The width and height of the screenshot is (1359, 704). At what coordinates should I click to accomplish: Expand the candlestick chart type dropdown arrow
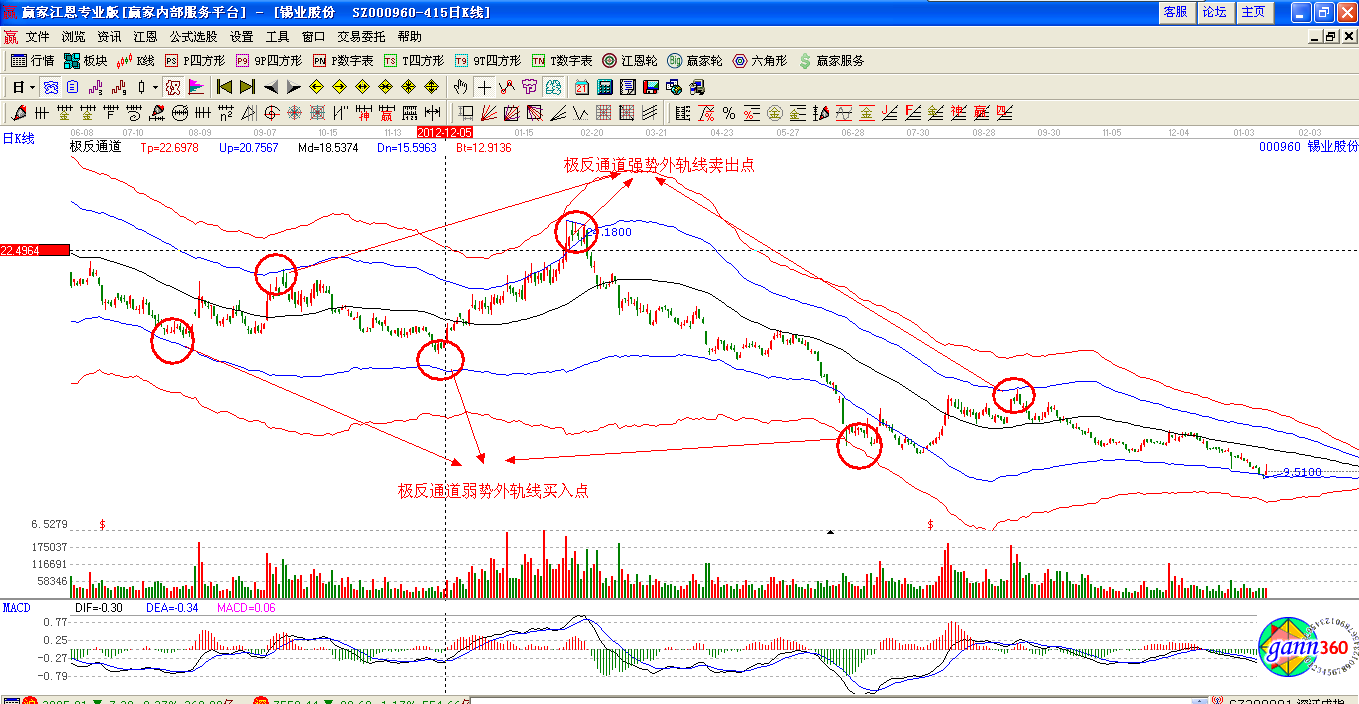[155, 87]
